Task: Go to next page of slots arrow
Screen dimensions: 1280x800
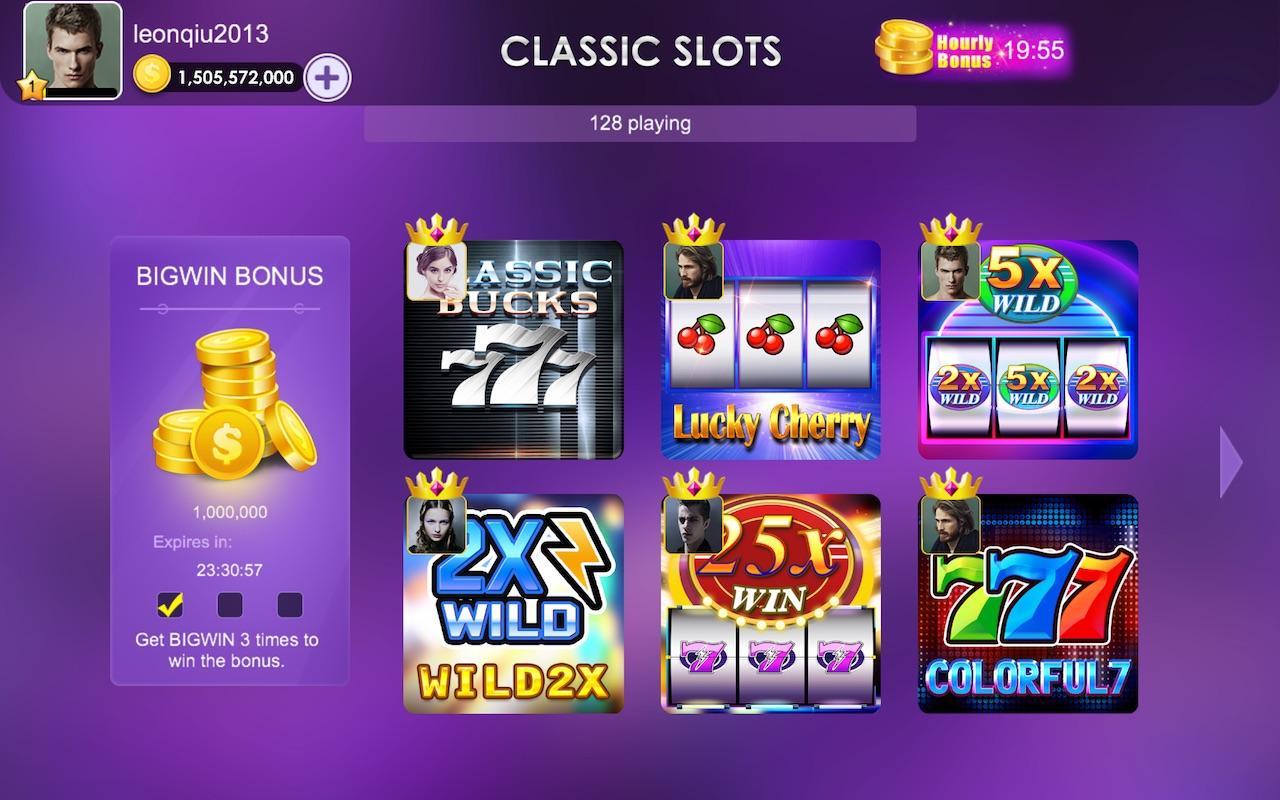Action: (x=1231, y=462)
